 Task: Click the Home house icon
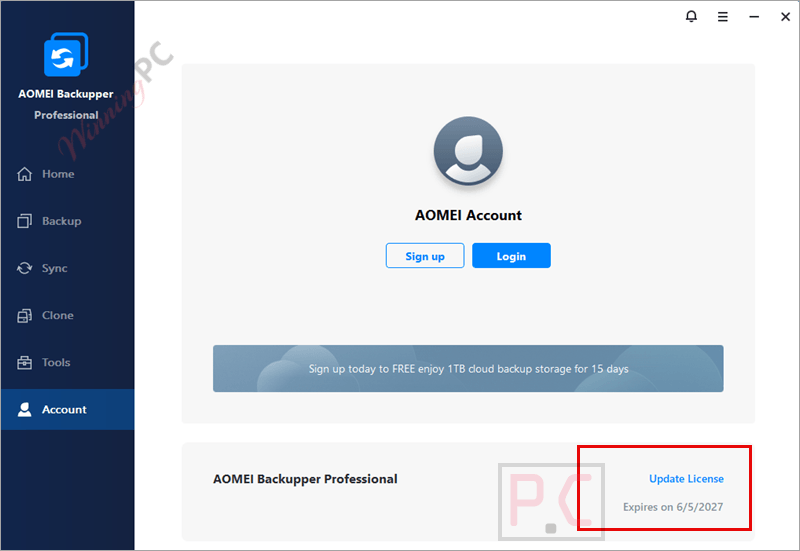[24, 174]
